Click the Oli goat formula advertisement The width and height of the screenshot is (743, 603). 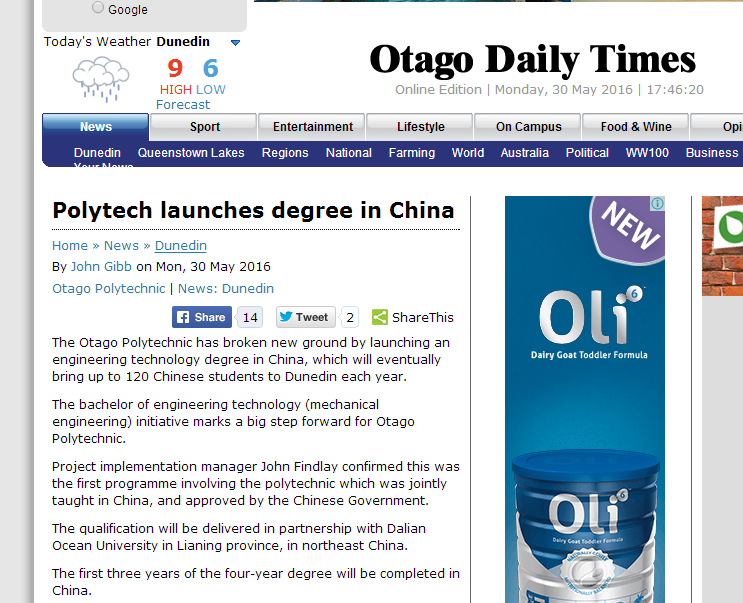(x=585, y=400)
